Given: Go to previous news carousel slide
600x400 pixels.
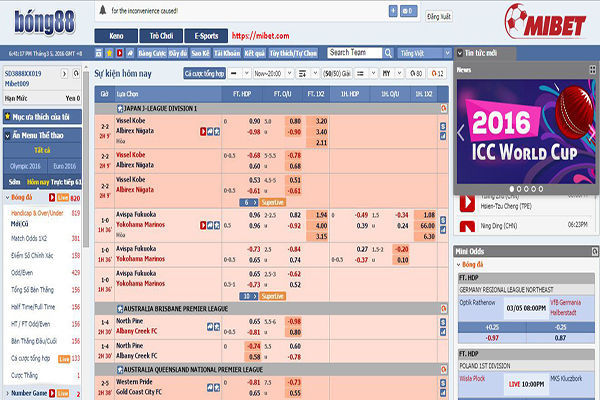Looking at the screenshot, I should tap(461, 133).
